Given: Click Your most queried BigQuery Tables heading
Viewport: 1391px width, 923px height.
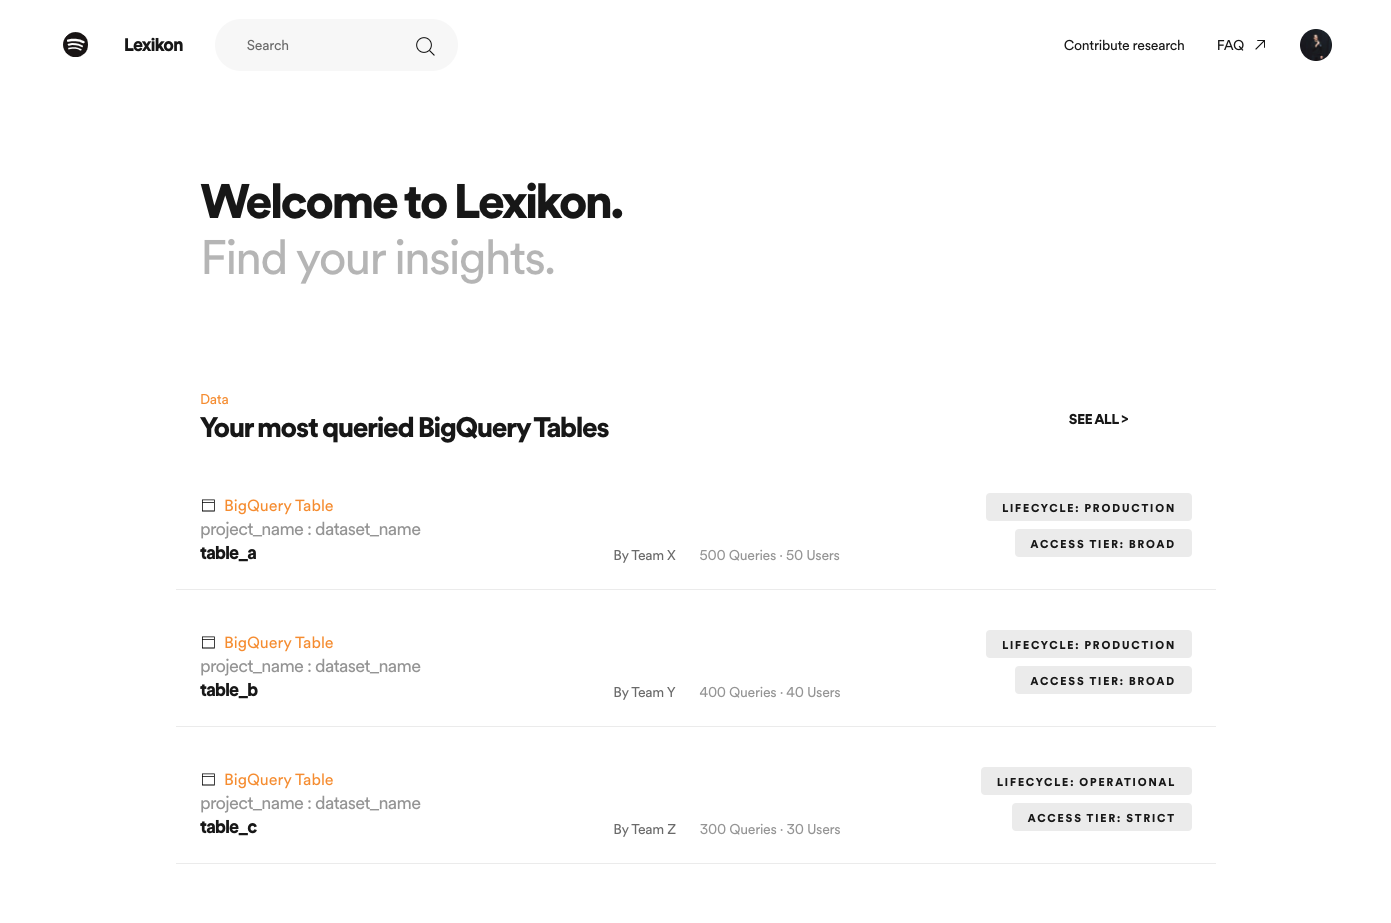Looking at the screenshot, I should pyautogui.click(x=404, y=428).
